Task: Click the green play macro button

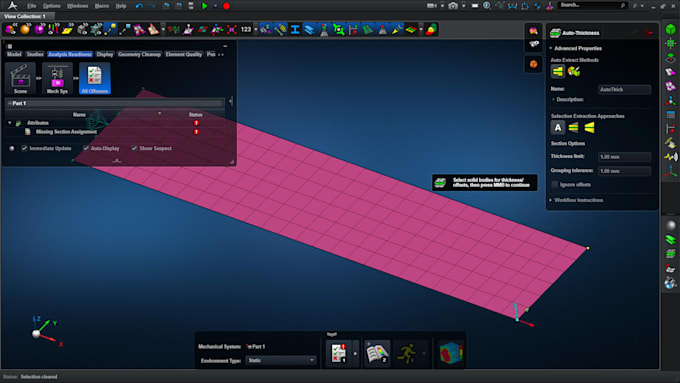Action: click(204, 6)
